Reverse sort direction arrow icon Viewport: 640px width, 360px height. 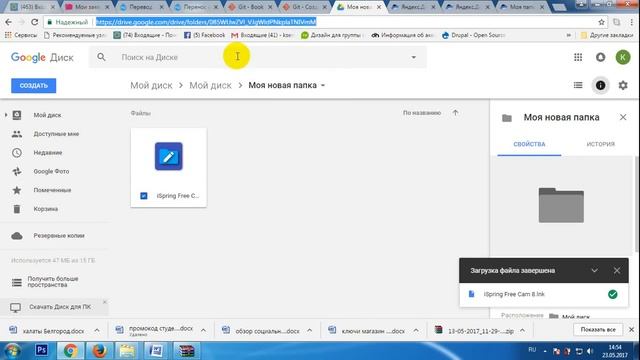456,113
